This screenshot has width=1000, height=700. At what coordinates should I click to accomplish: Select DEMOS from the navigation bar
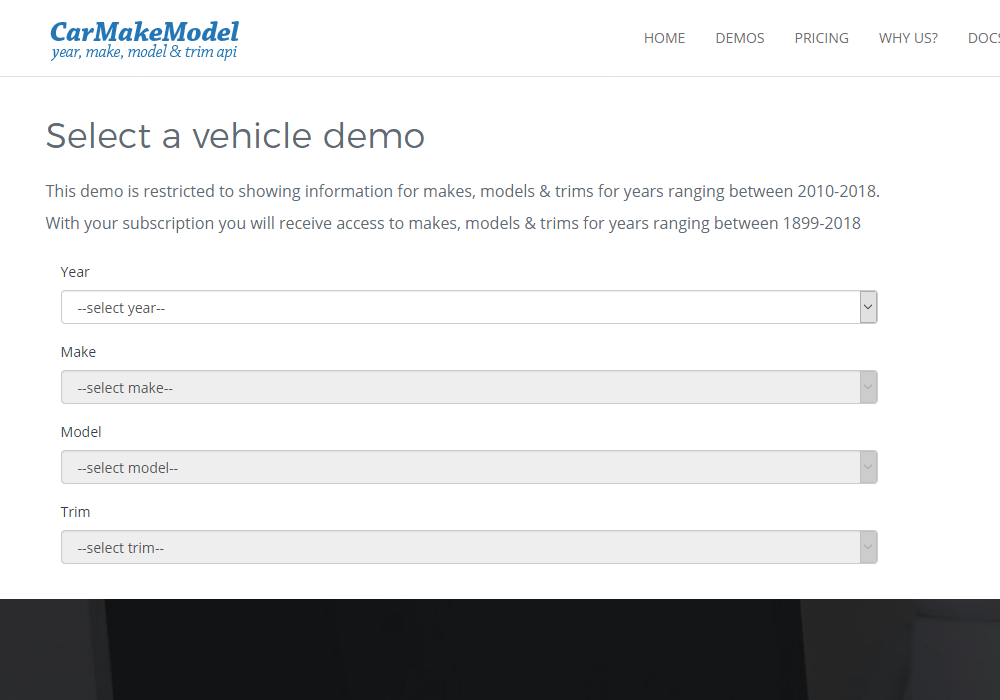(739, 38)
